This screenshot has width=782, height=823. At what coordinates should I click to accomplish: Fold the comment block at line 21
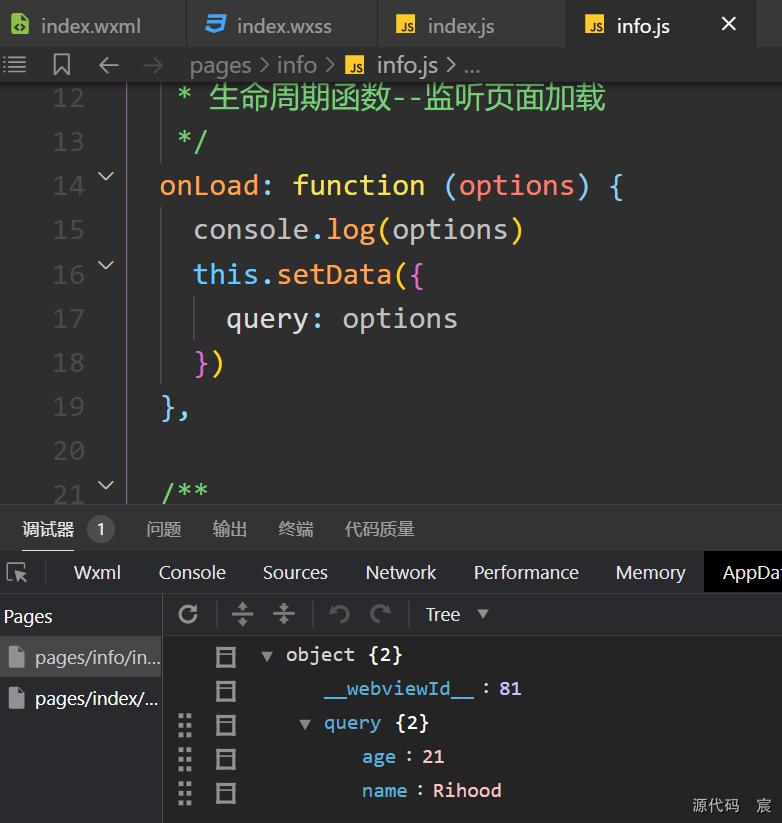click(x=106, y=485)
